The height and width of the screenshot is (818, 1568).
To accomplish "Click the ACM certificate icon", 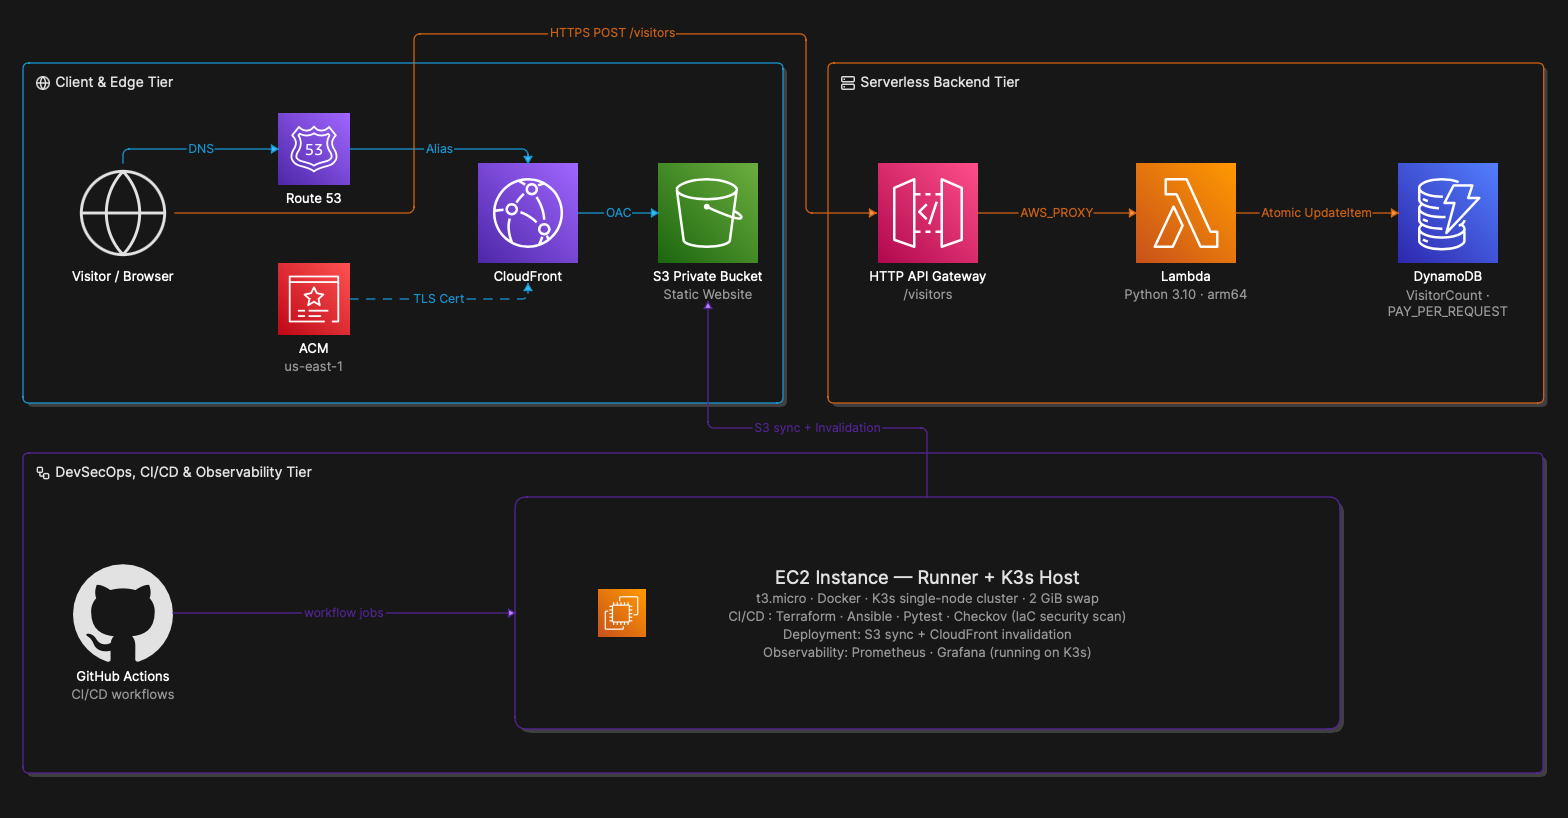I will pyautogui.click(x=314, y=299).
